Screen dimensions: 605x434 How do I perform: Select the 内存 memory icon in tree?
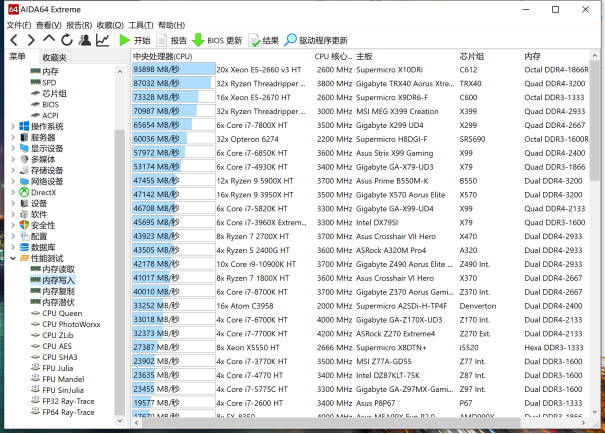point(35,71)
